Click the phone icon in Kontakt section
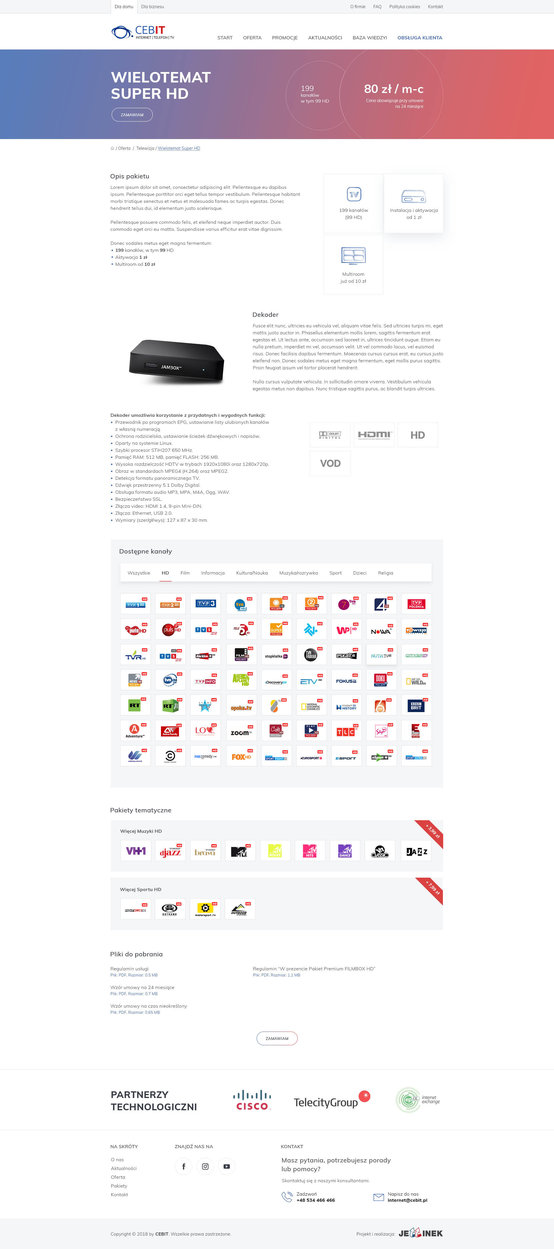The width and height of the screenshot is (554, 1249). pyautogui.click(x=287, y=1197)
